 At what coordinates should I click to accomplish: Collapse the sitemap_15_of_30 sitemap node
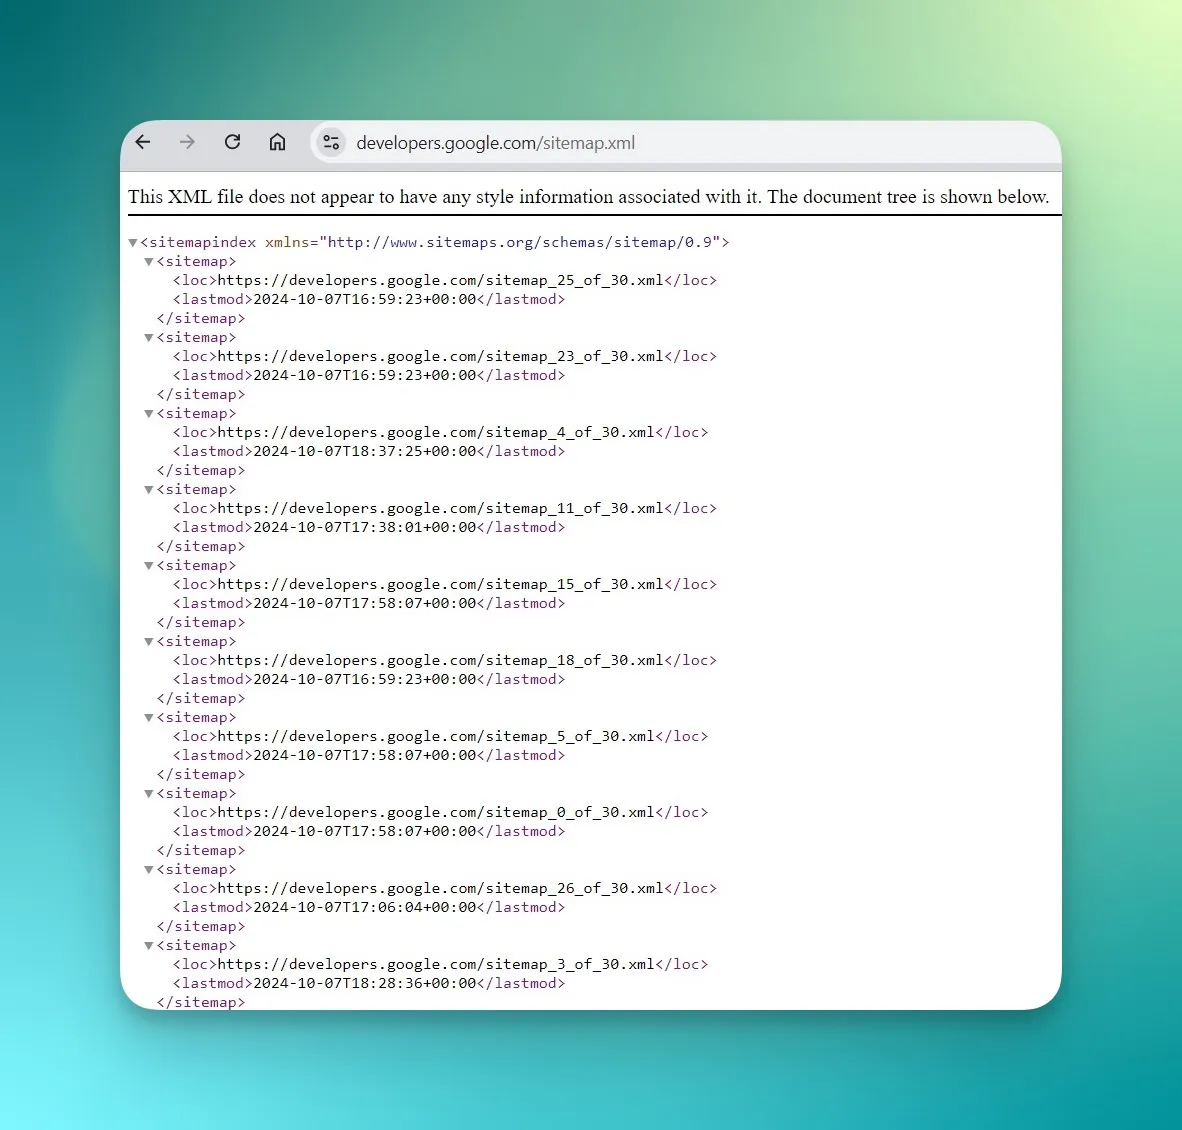pyautogui.click(x=149, y=565)
